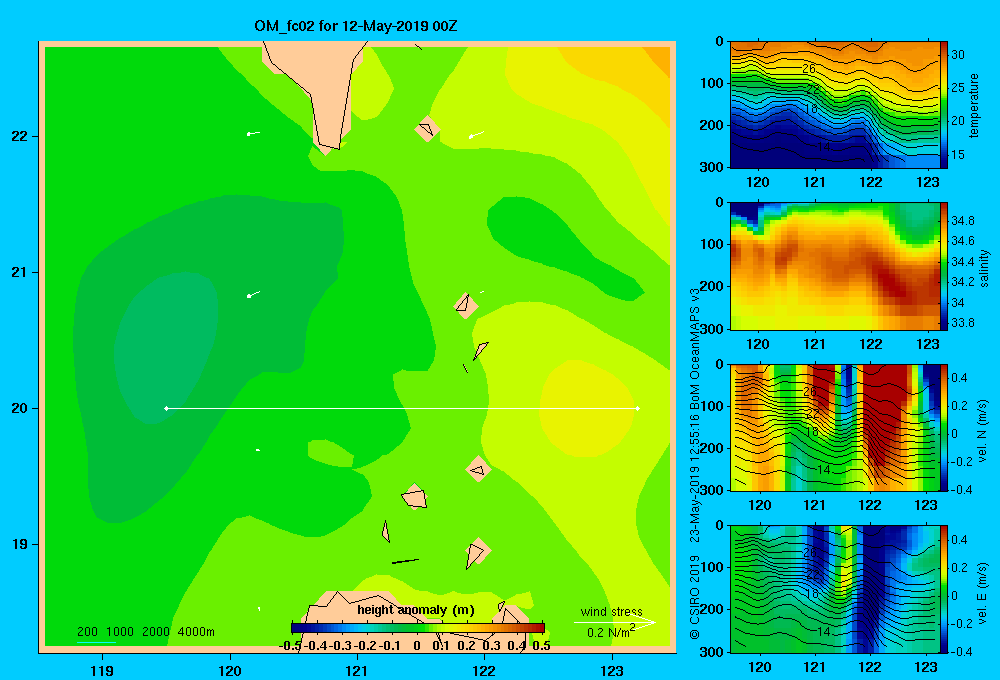The height and width of the screenshot is (680, 1000).
Task: Open the northward velocity section panel
Action: coord(835,427)
